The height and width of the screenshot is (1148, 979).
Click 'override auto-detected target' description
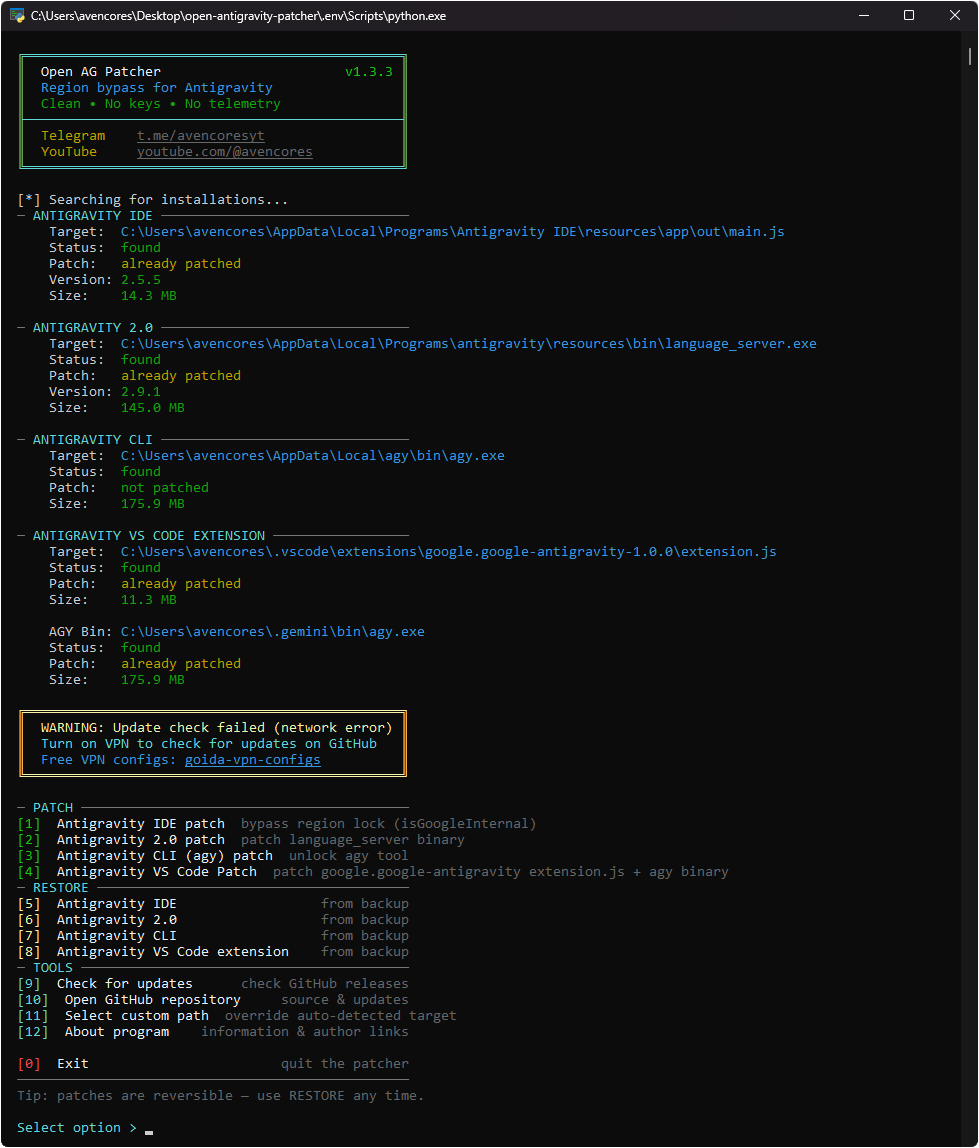coord(340,1015)
